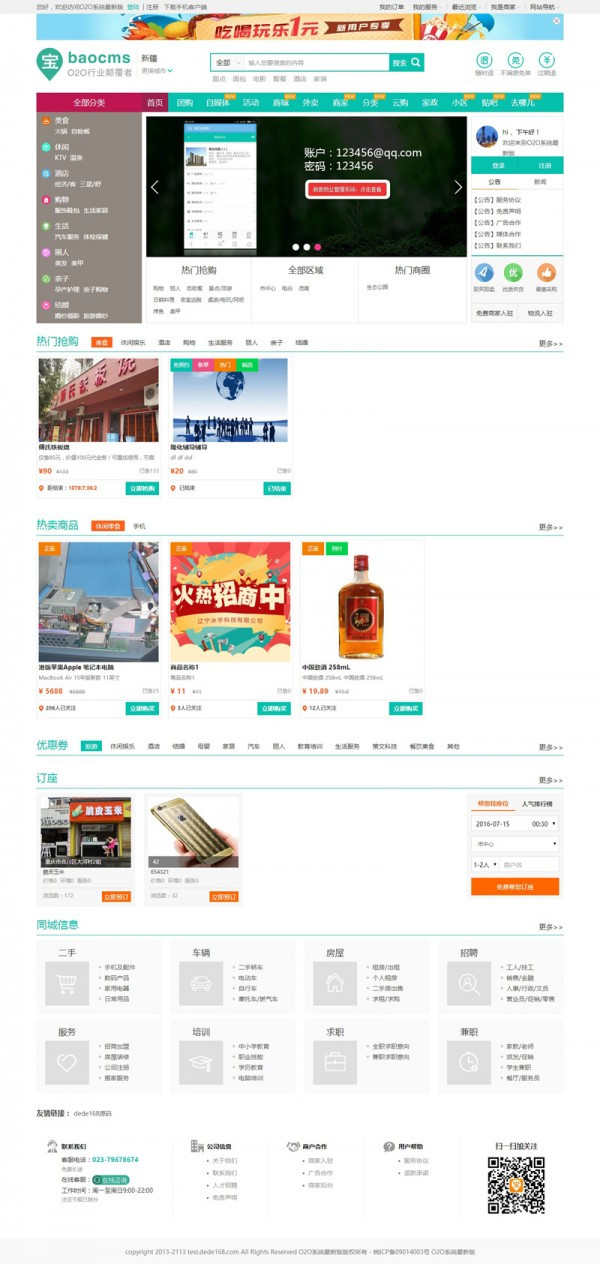The image size is (600, 1264).
Task: Click the 结婚 category icon in sidebar
Action: coord(46,305)
